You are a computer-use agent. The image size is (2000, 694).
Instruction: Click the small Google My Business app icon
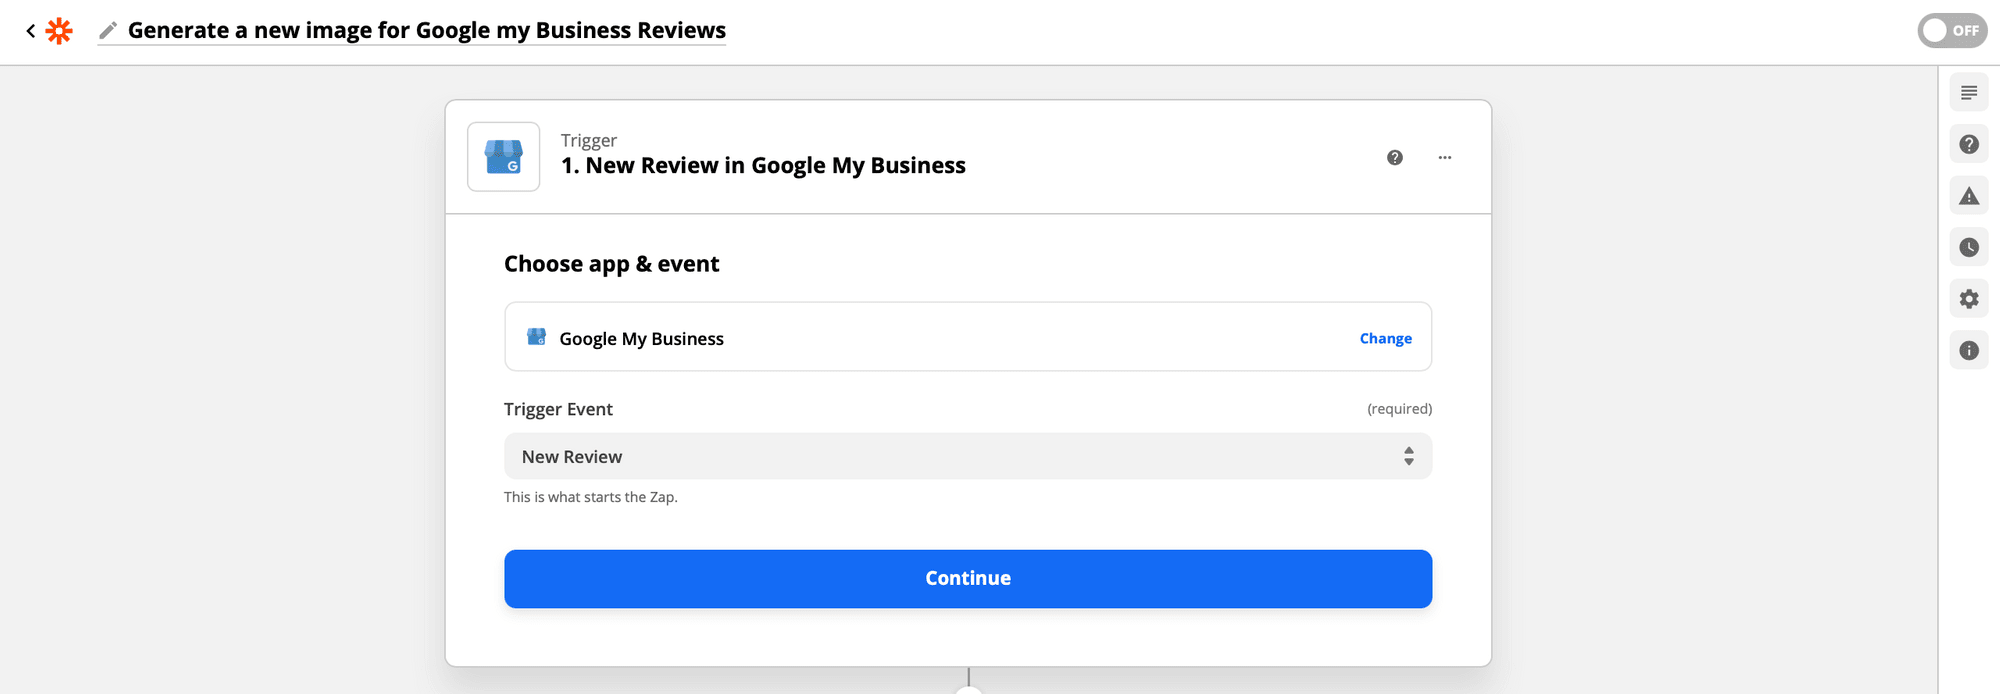(x=537, y=337)
